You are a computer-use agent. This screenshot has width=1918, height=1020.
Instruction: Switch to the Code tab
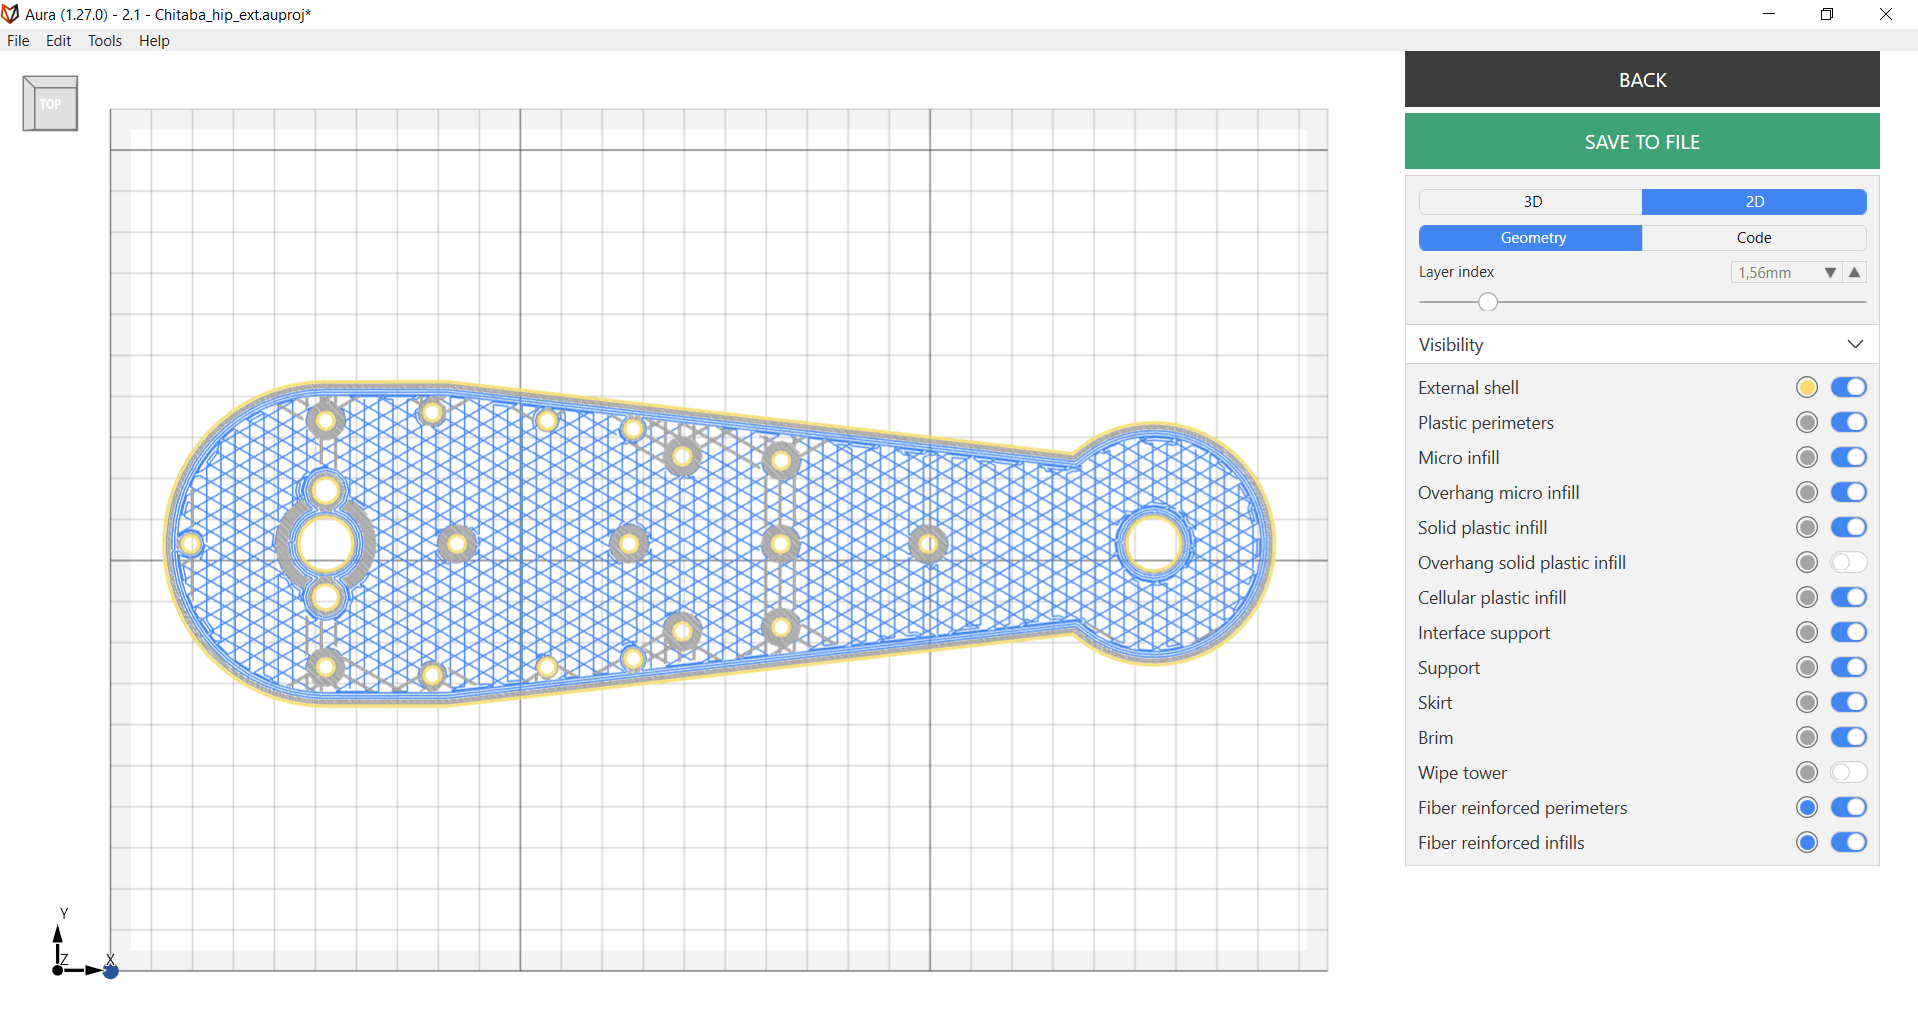[1754, 238]
